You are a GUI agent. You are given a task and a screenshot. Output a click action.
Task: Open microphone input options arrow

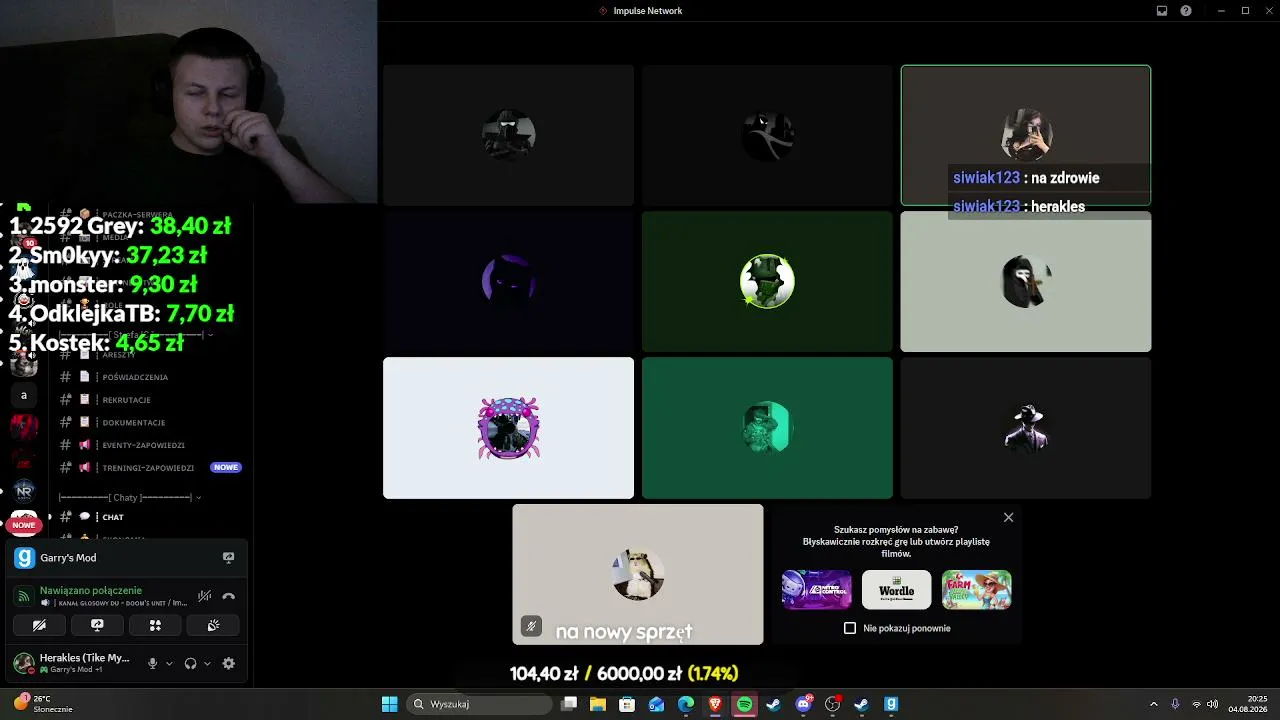pos(169,663)
